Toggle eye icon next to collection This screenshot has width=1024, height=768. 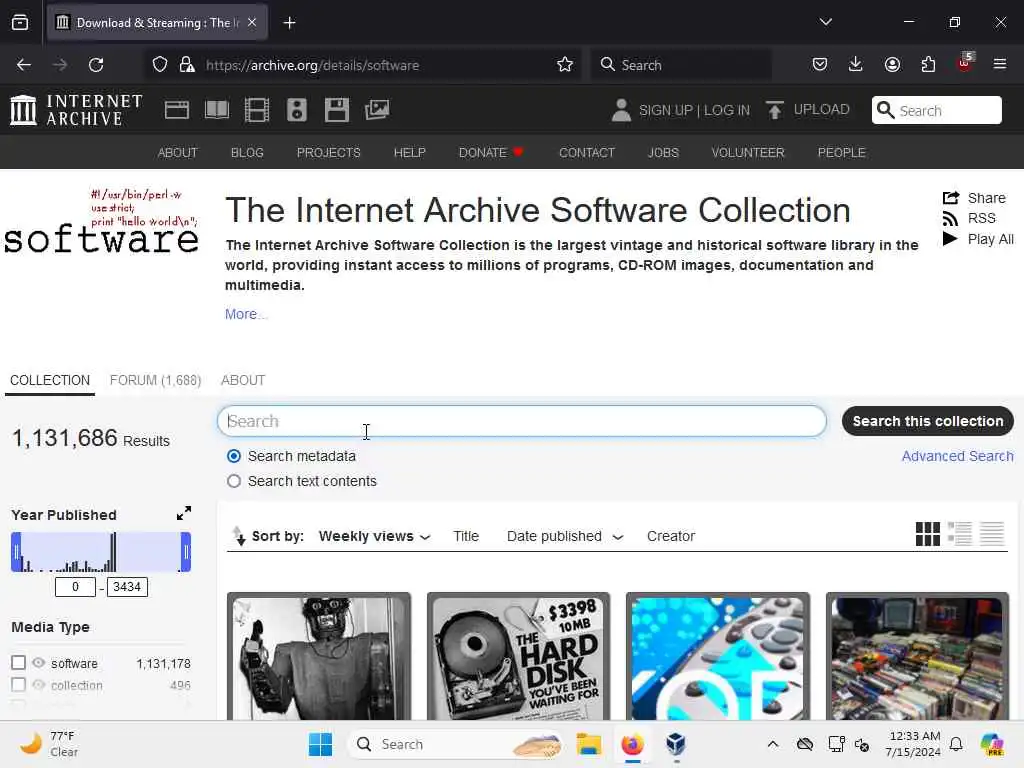point(39,684)
